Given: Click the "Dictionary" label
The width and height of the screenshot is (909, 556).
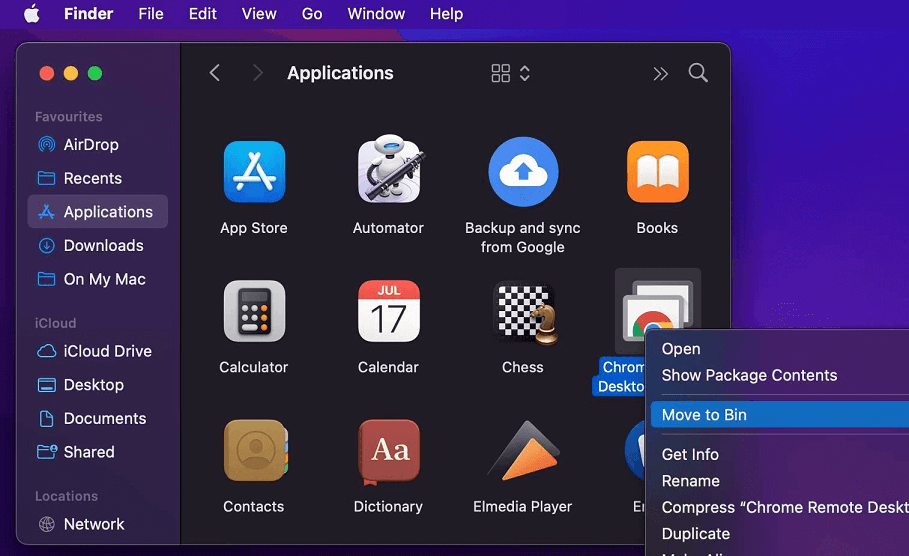Looking at the screenshot, I should tap(388, 507).
